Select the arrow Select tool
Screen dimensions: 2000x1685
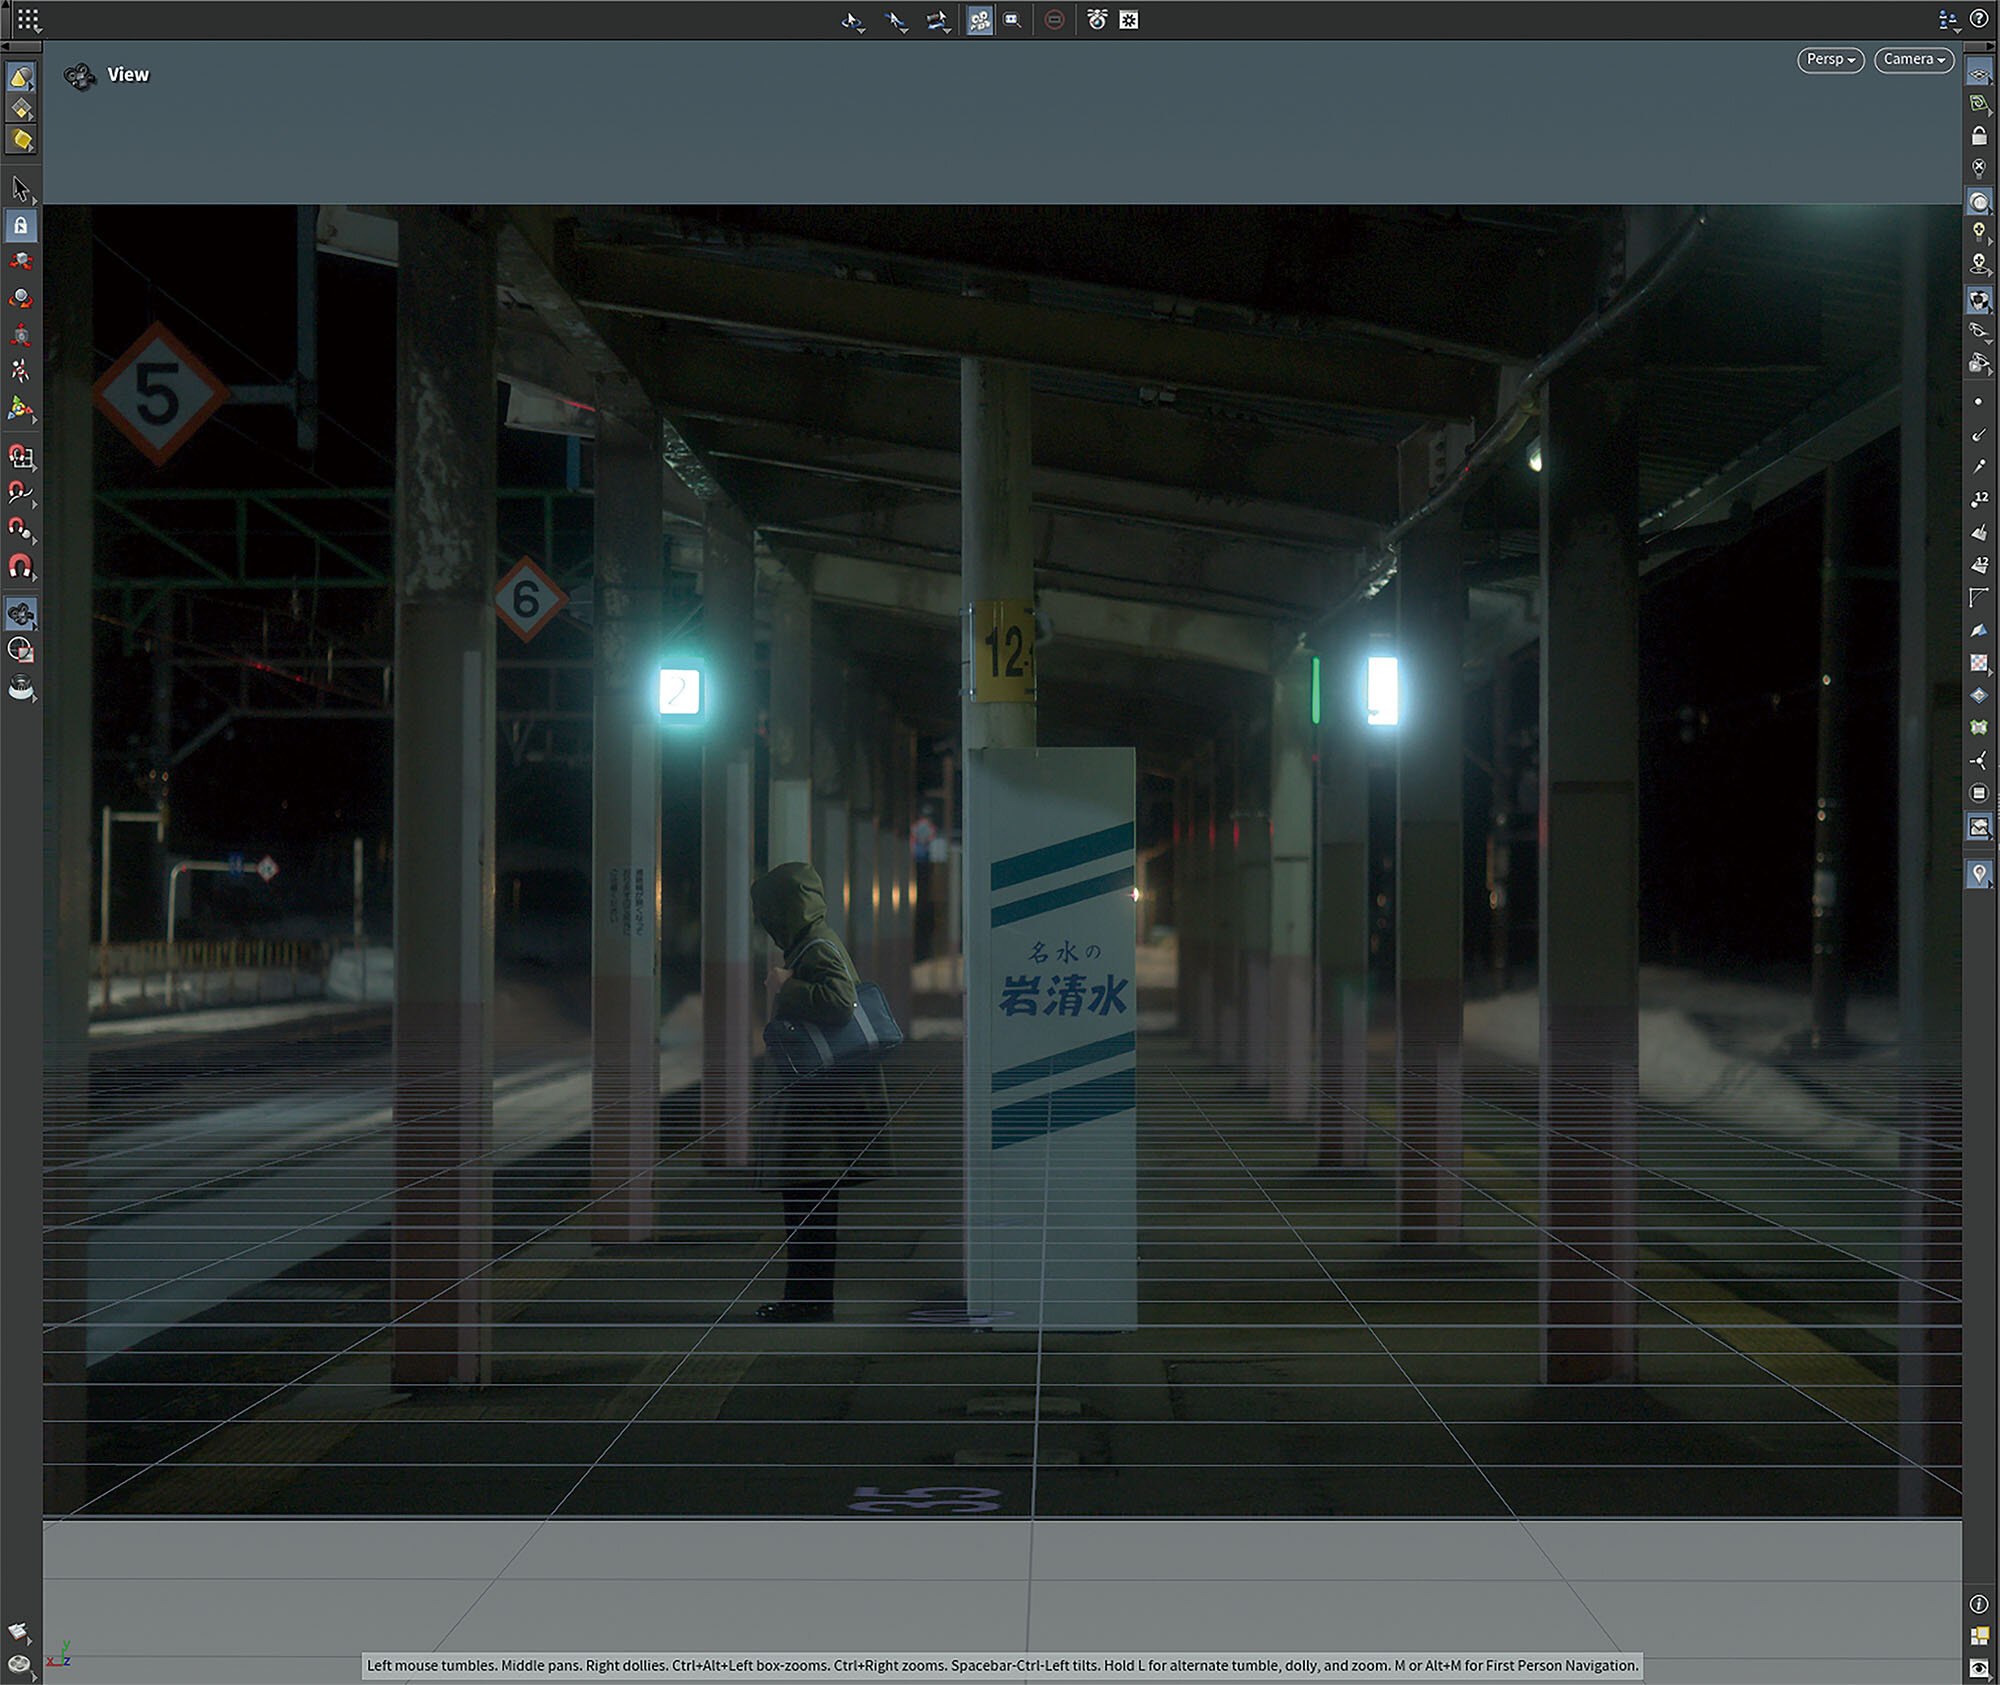click(x=20, y=188)
